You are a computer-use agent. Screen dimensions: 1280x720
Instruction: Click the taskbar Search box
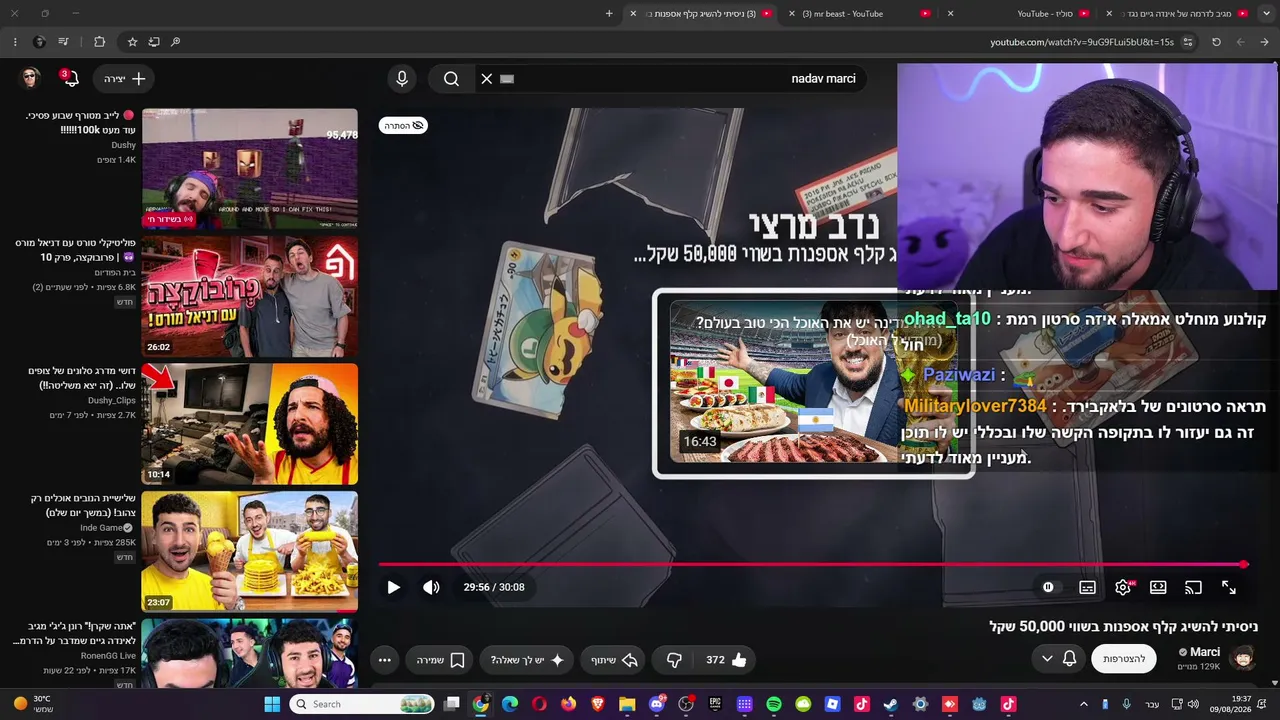pos(362,704)
